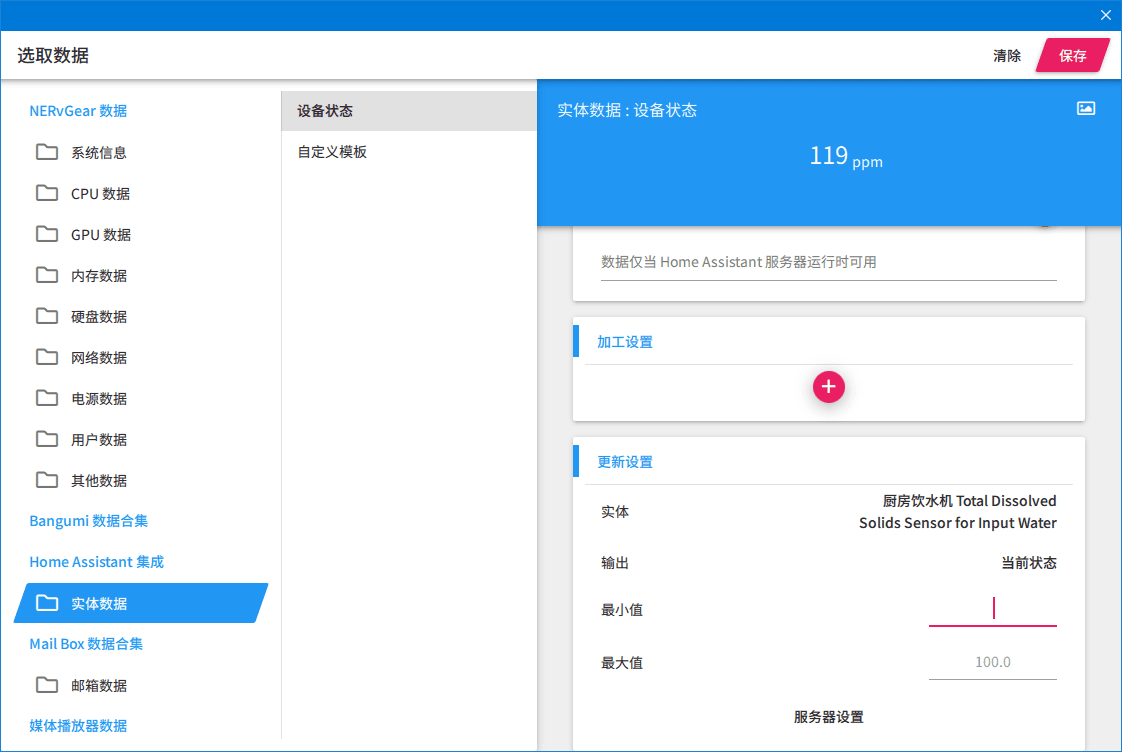Expand the Bangumi 数据合集 section
This screenshot has height=752, width=1122.
[x=89, y=521]
